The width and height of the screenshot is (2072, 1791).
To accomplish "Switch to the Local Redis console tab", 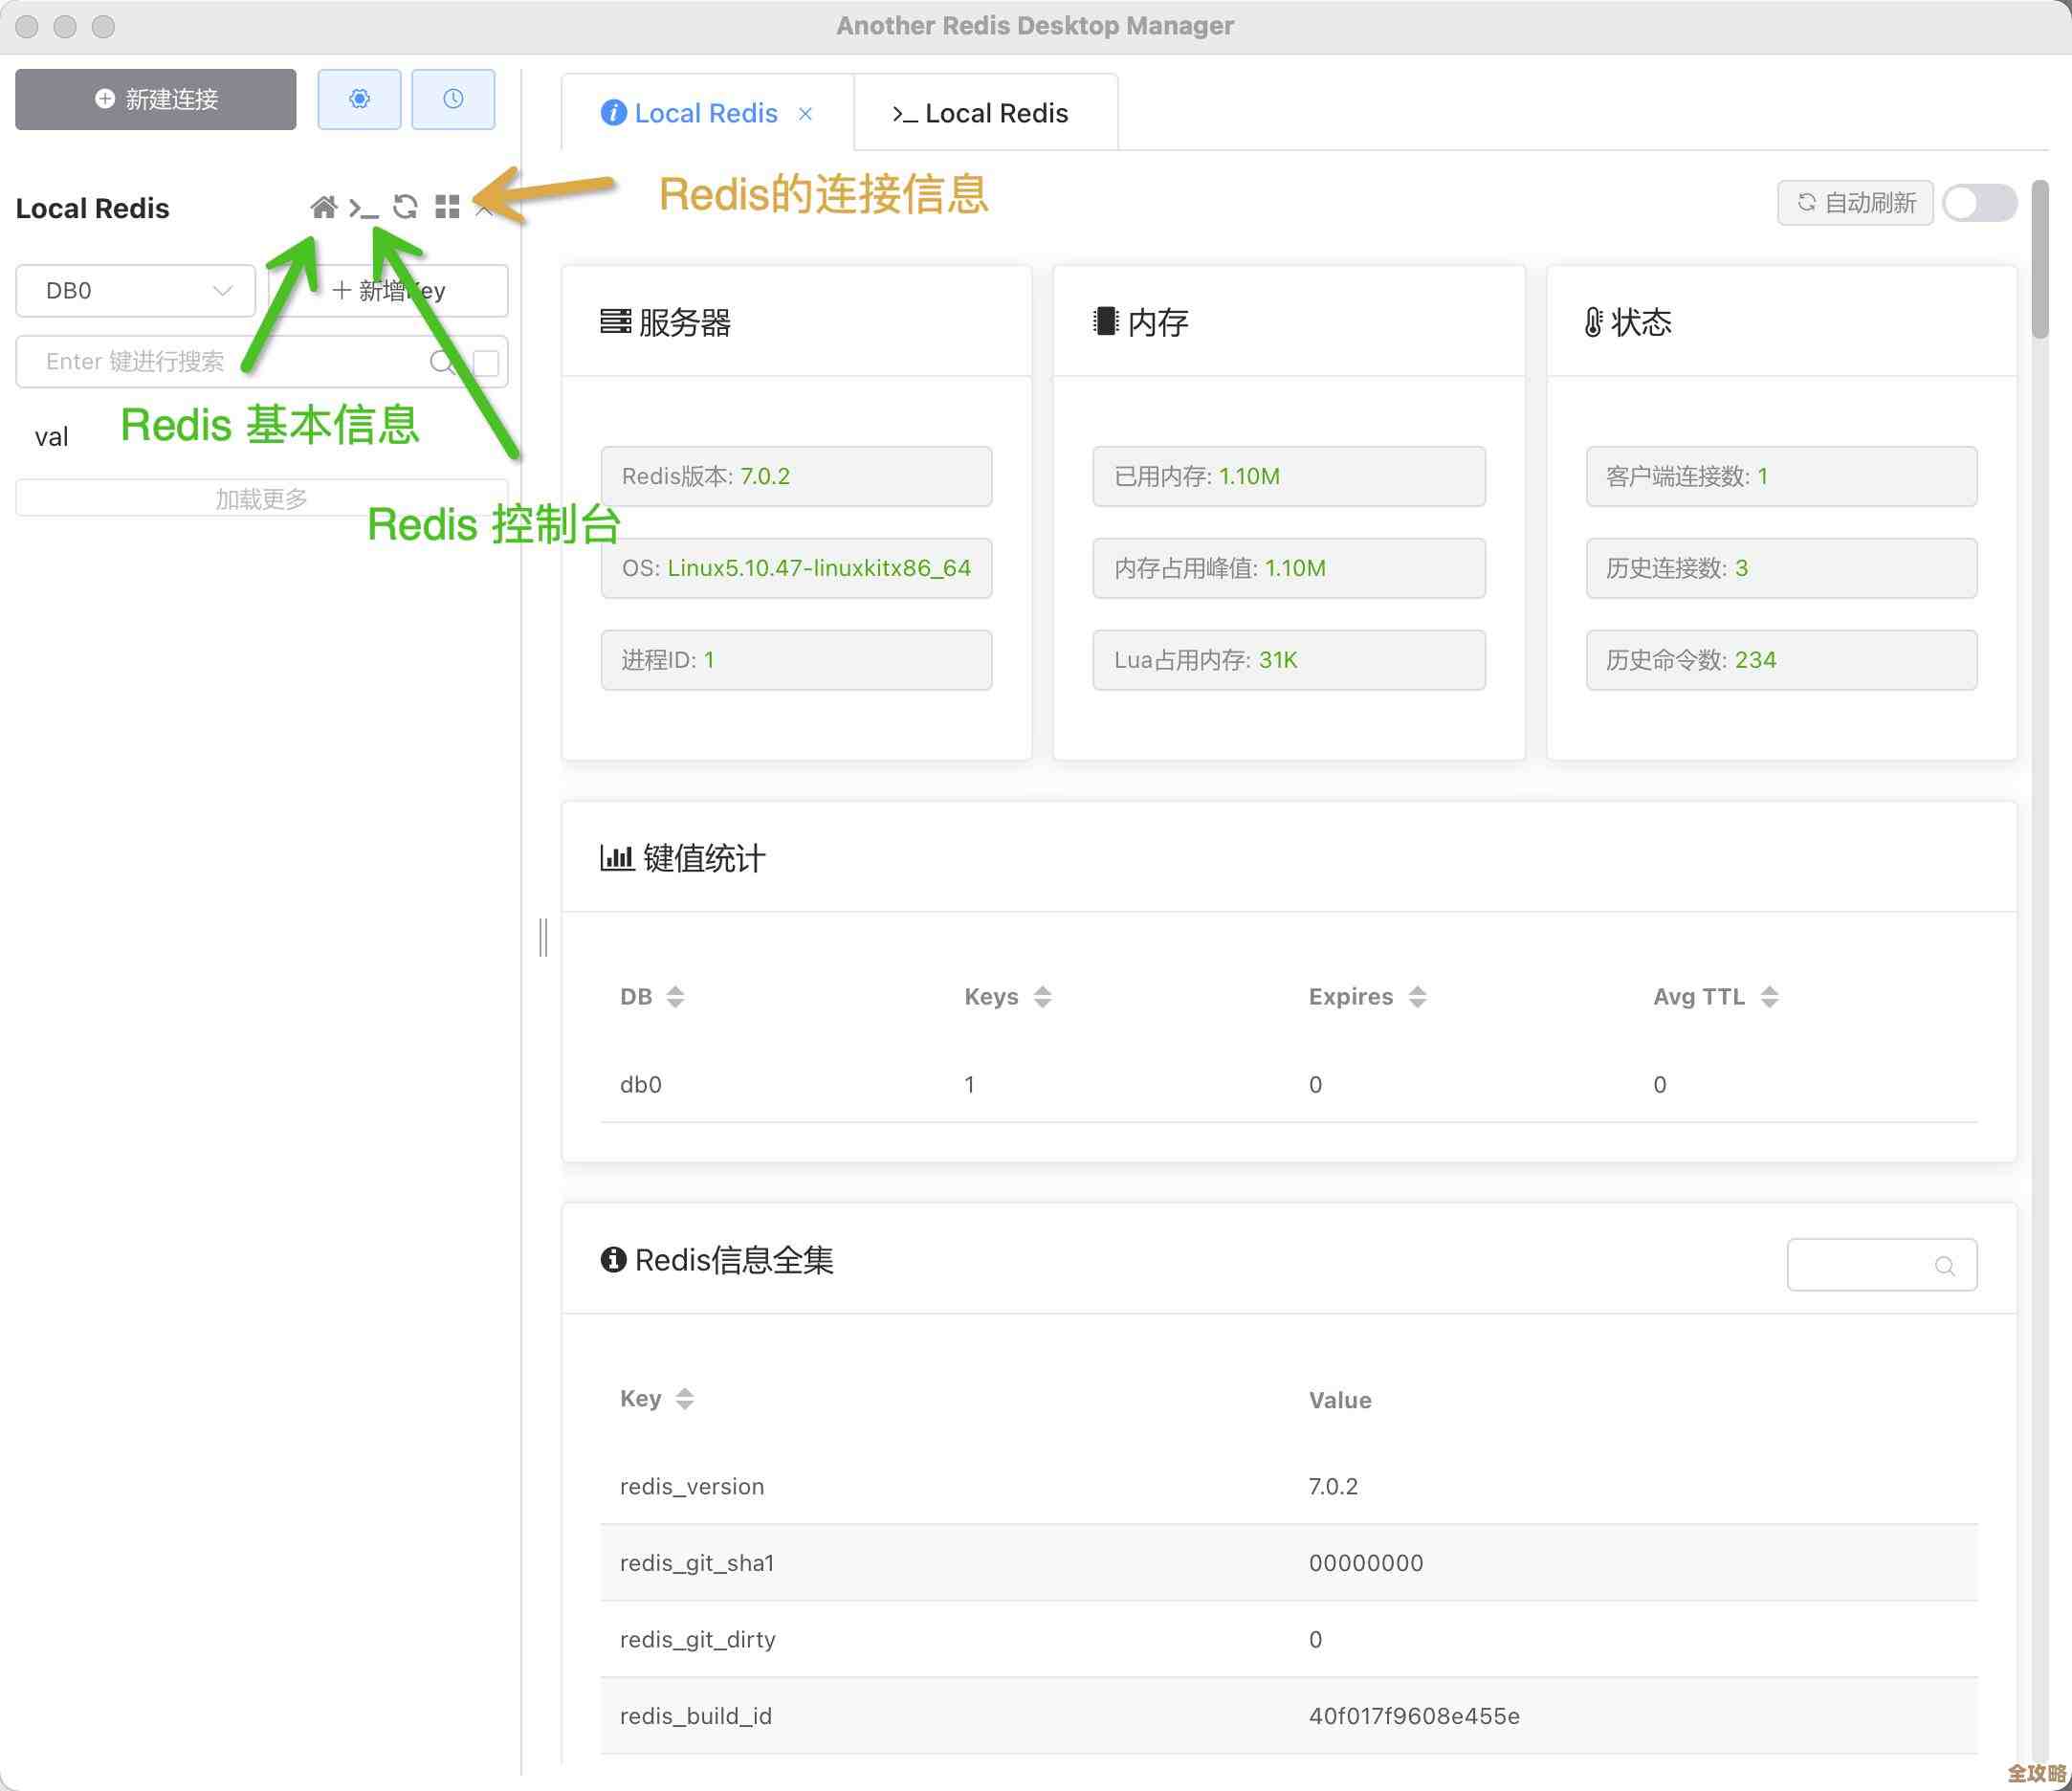I will (984, 112).
